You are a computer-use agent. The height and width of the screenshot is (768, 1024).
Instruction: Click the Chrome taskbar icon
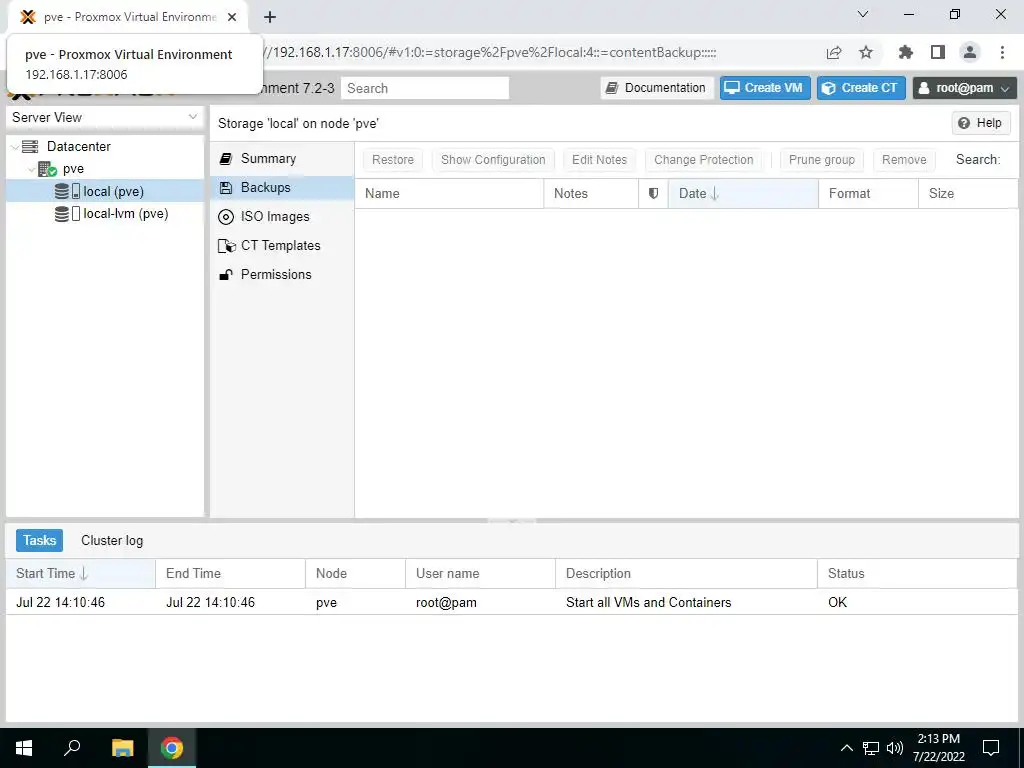[x=172, y=748]
